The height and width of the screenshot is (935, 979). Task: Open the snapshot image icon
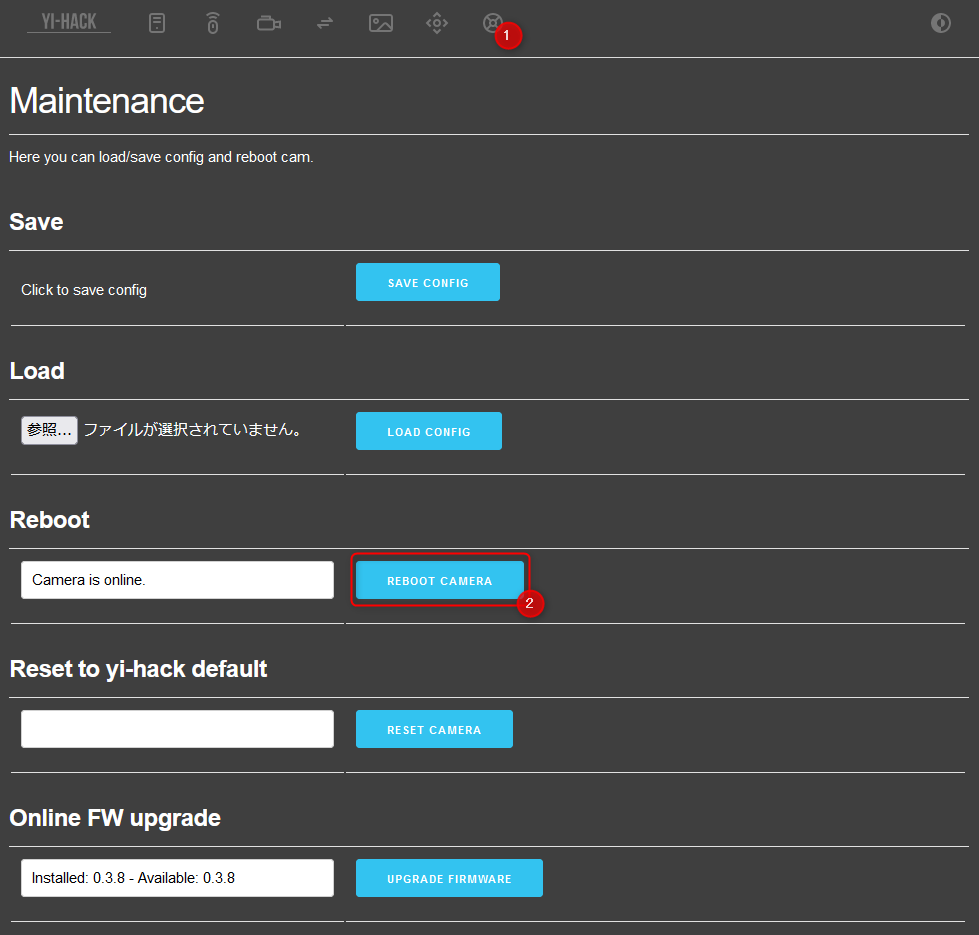coord(381,24)
